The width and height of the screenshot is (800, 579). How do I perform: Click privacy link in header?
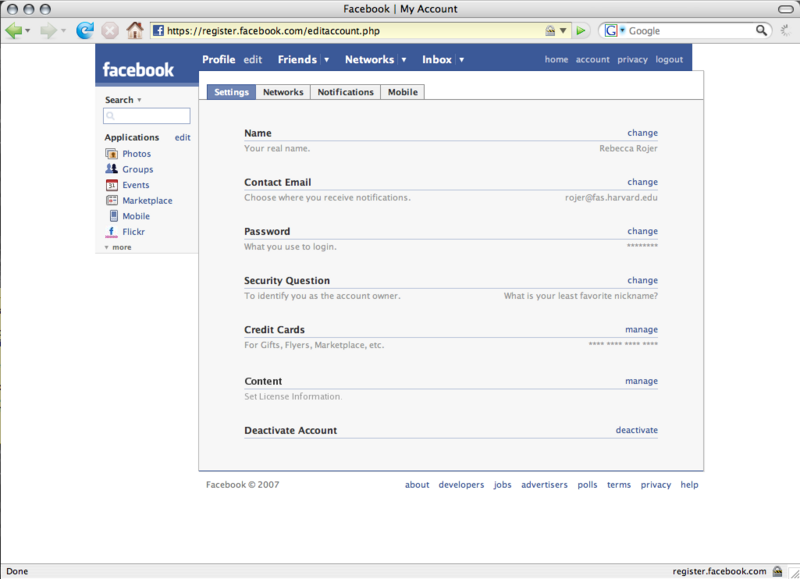632,60
